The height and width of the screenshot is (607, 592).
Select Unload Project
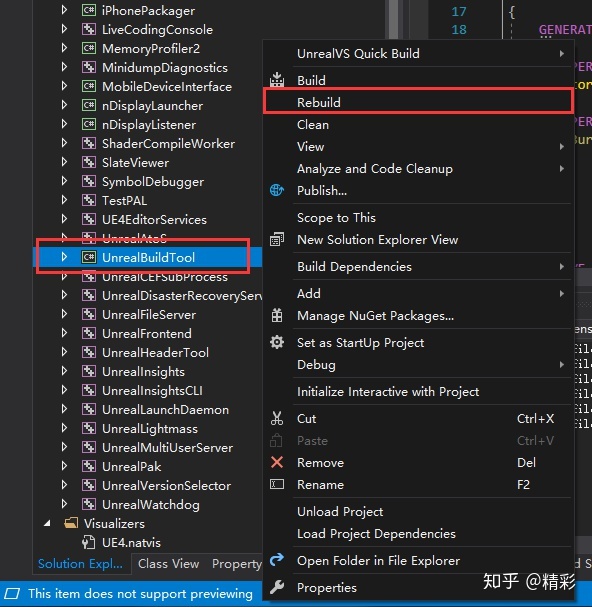tap(418, 511)
